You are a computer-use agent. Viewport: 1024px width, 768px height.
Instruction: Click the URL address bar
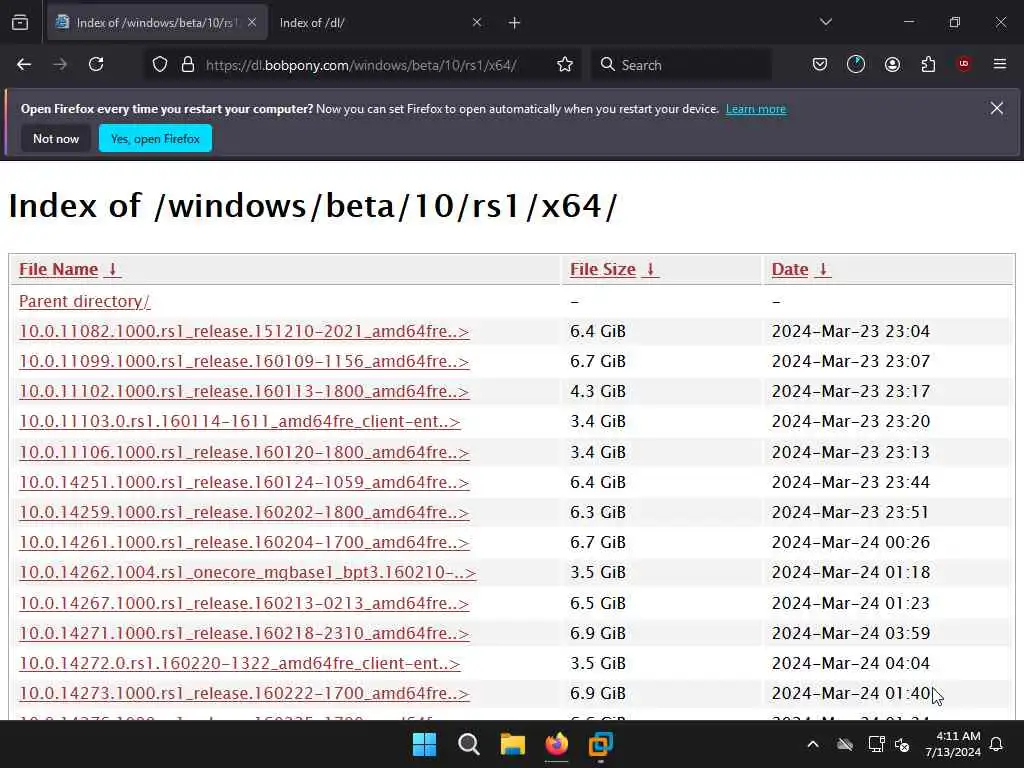click(361, 65)
